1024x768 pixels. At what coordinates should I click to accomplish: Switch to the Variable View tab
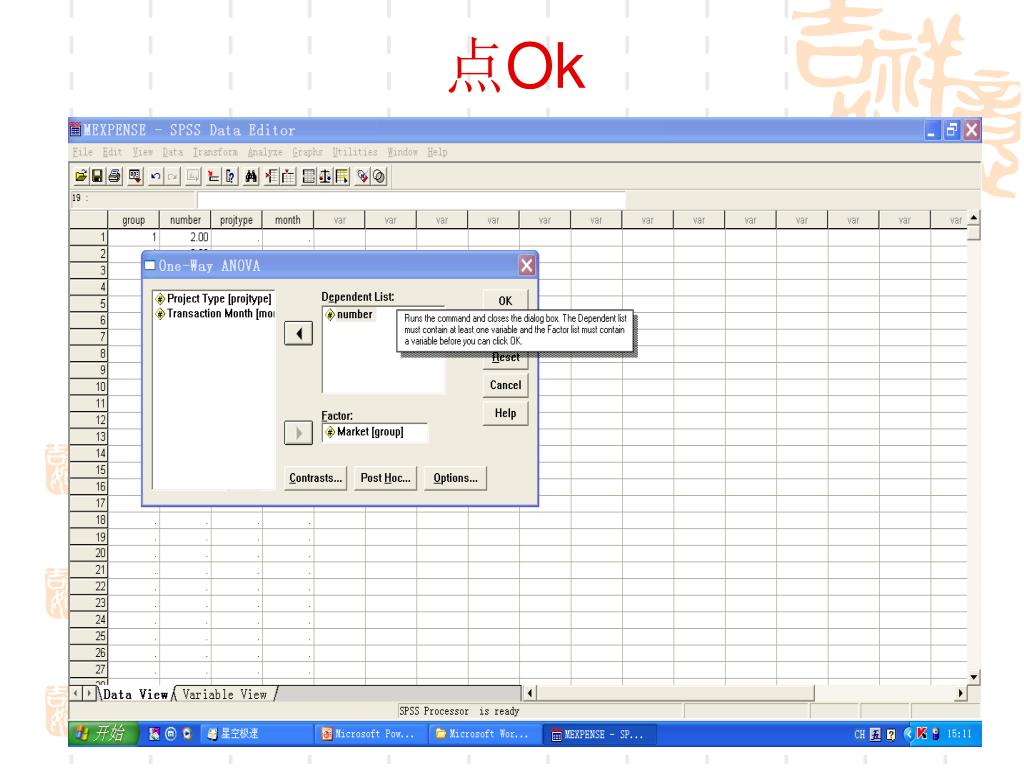[225, 694]
